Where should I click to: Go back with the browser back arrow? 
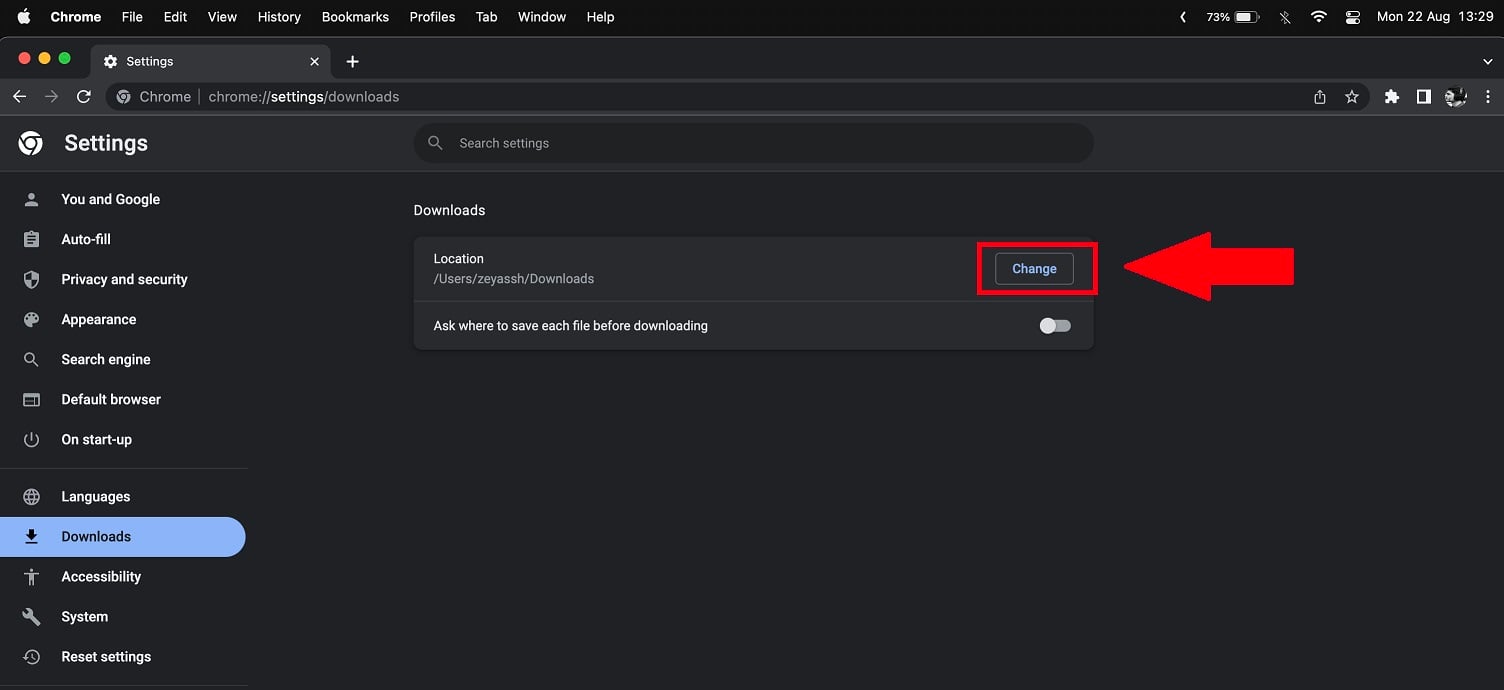[x=19, y=96]
